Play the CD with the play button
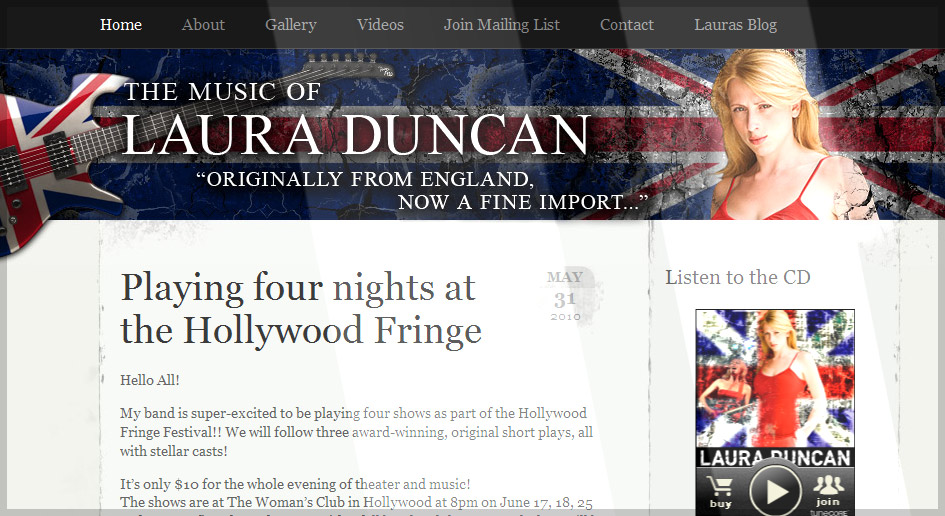This screenshot has height=516, width=945. (775, 491)
